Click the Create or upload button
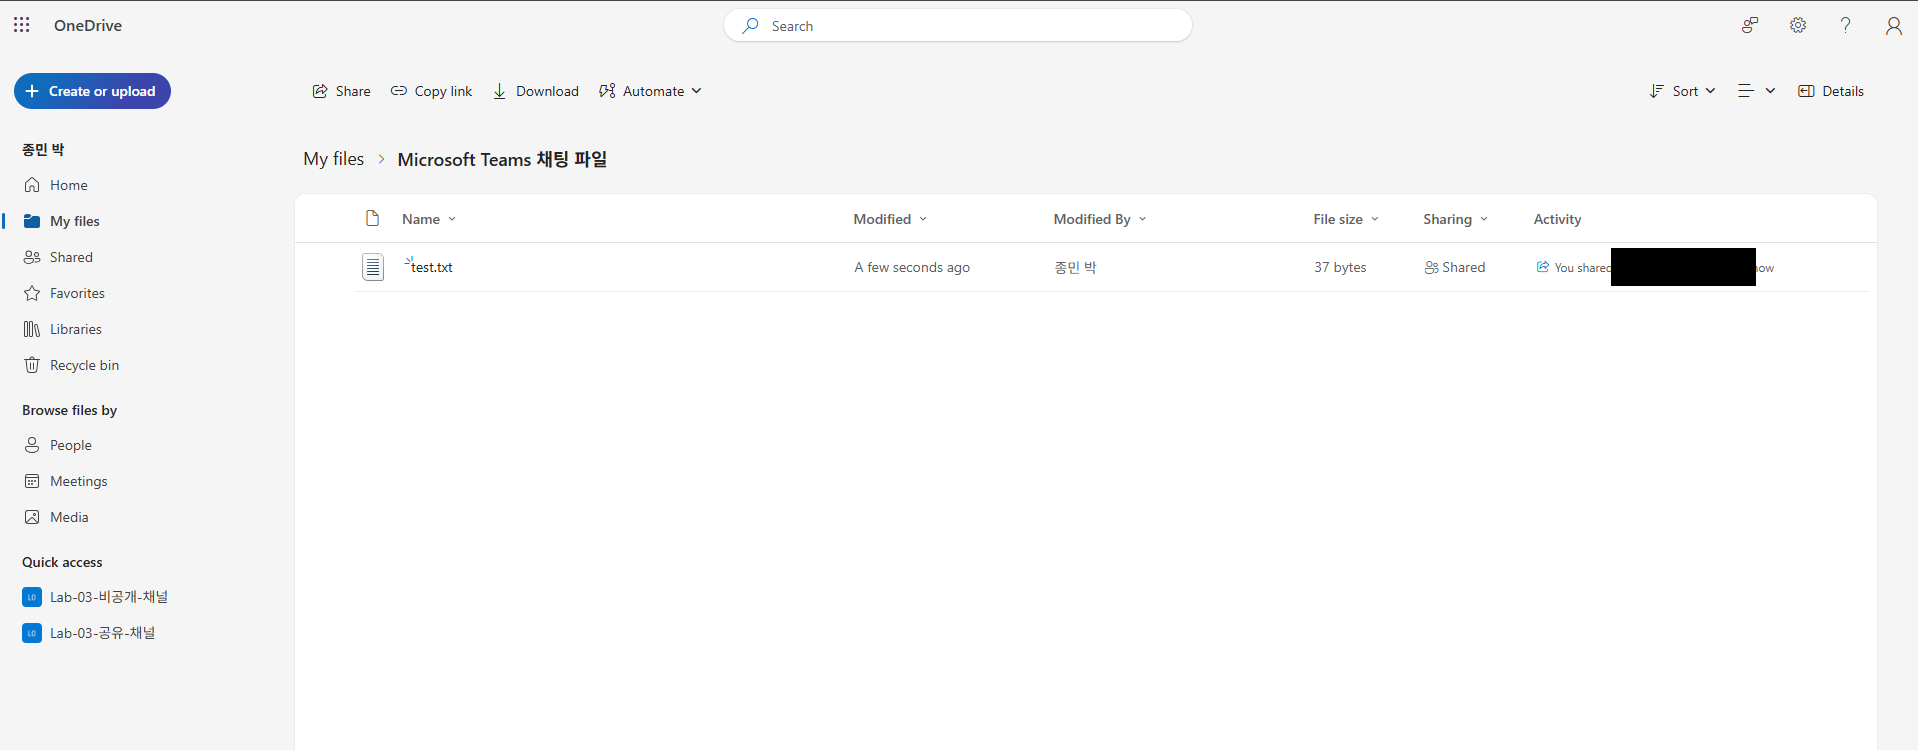Image resolution: width=1918 pixels, height=750 pixels. pos(92,91)
